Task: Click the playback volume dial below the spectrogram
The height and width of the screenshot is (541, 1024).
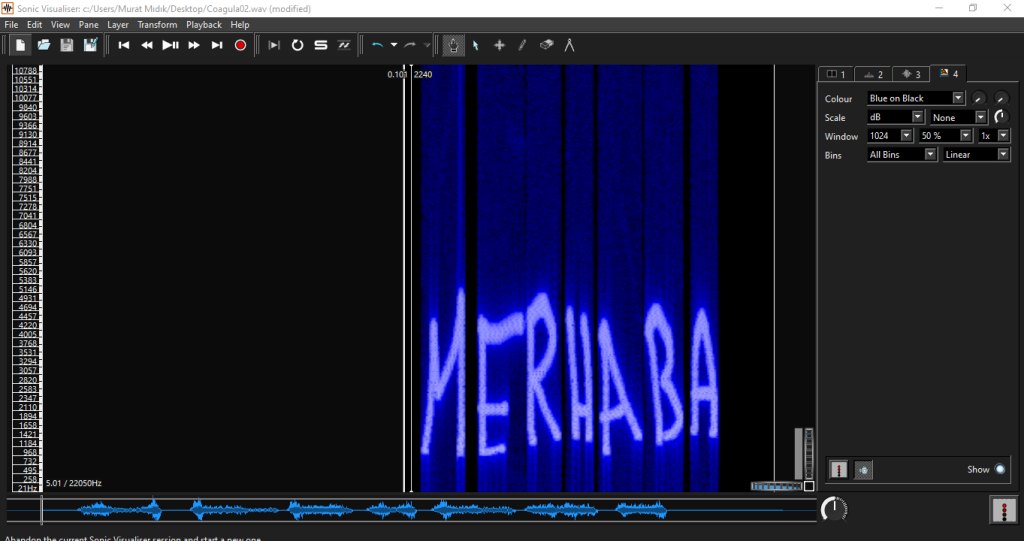Action: pyautogui.click(x=832, y=510)
